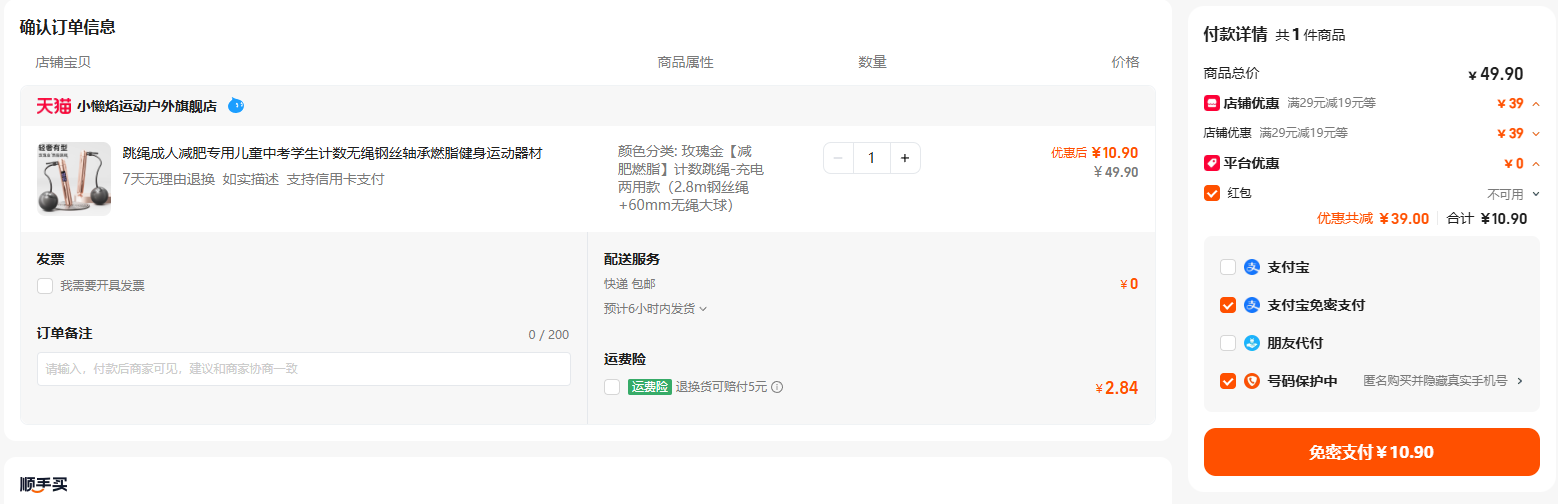Click the info icon after 退换货可赔付5元

(777, 387)
